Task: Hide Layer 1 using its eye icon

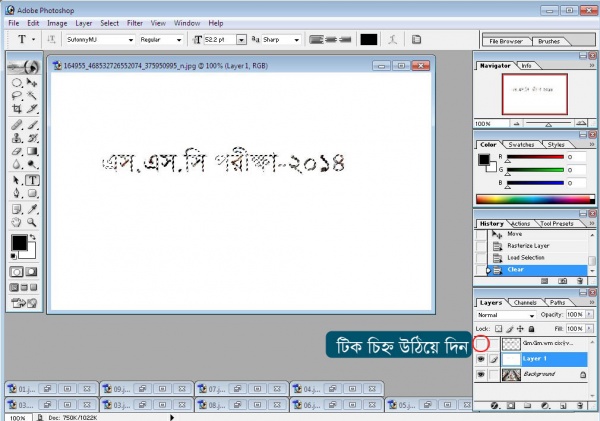Action: (481, 359)
